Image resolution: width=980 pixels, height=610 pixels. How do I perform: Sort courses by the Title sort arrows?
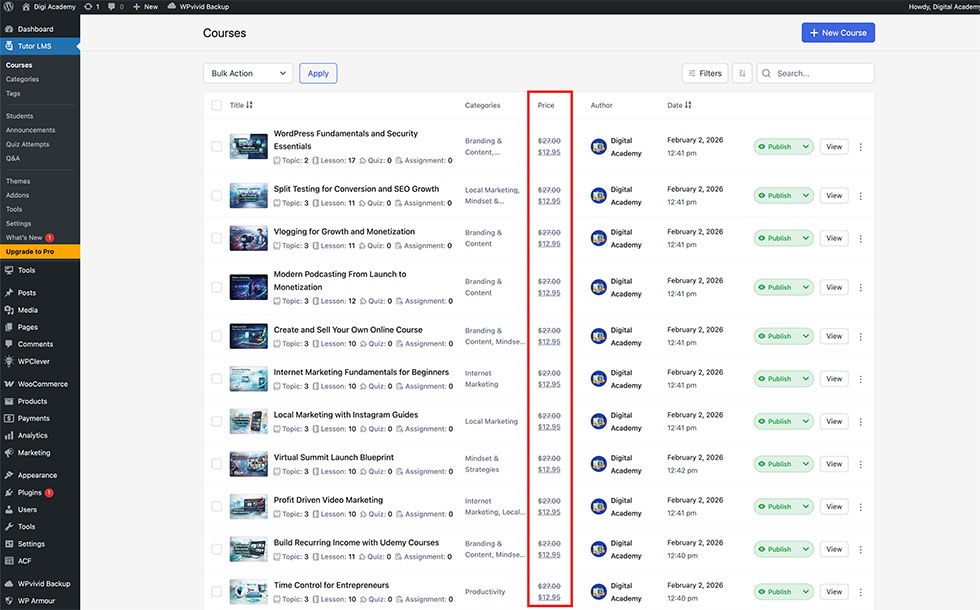(250, 105)
